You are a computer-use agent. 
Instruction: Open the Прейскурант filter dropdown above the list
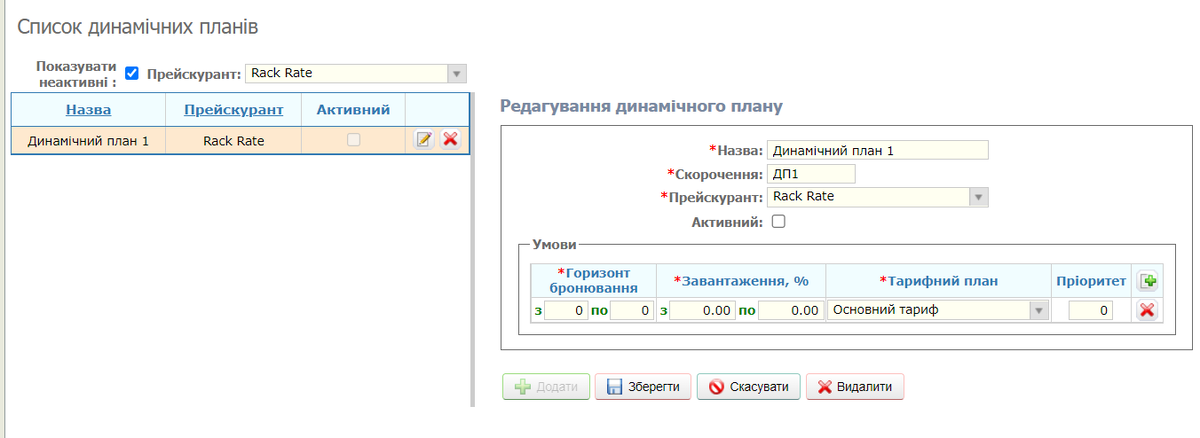point(456,73)
